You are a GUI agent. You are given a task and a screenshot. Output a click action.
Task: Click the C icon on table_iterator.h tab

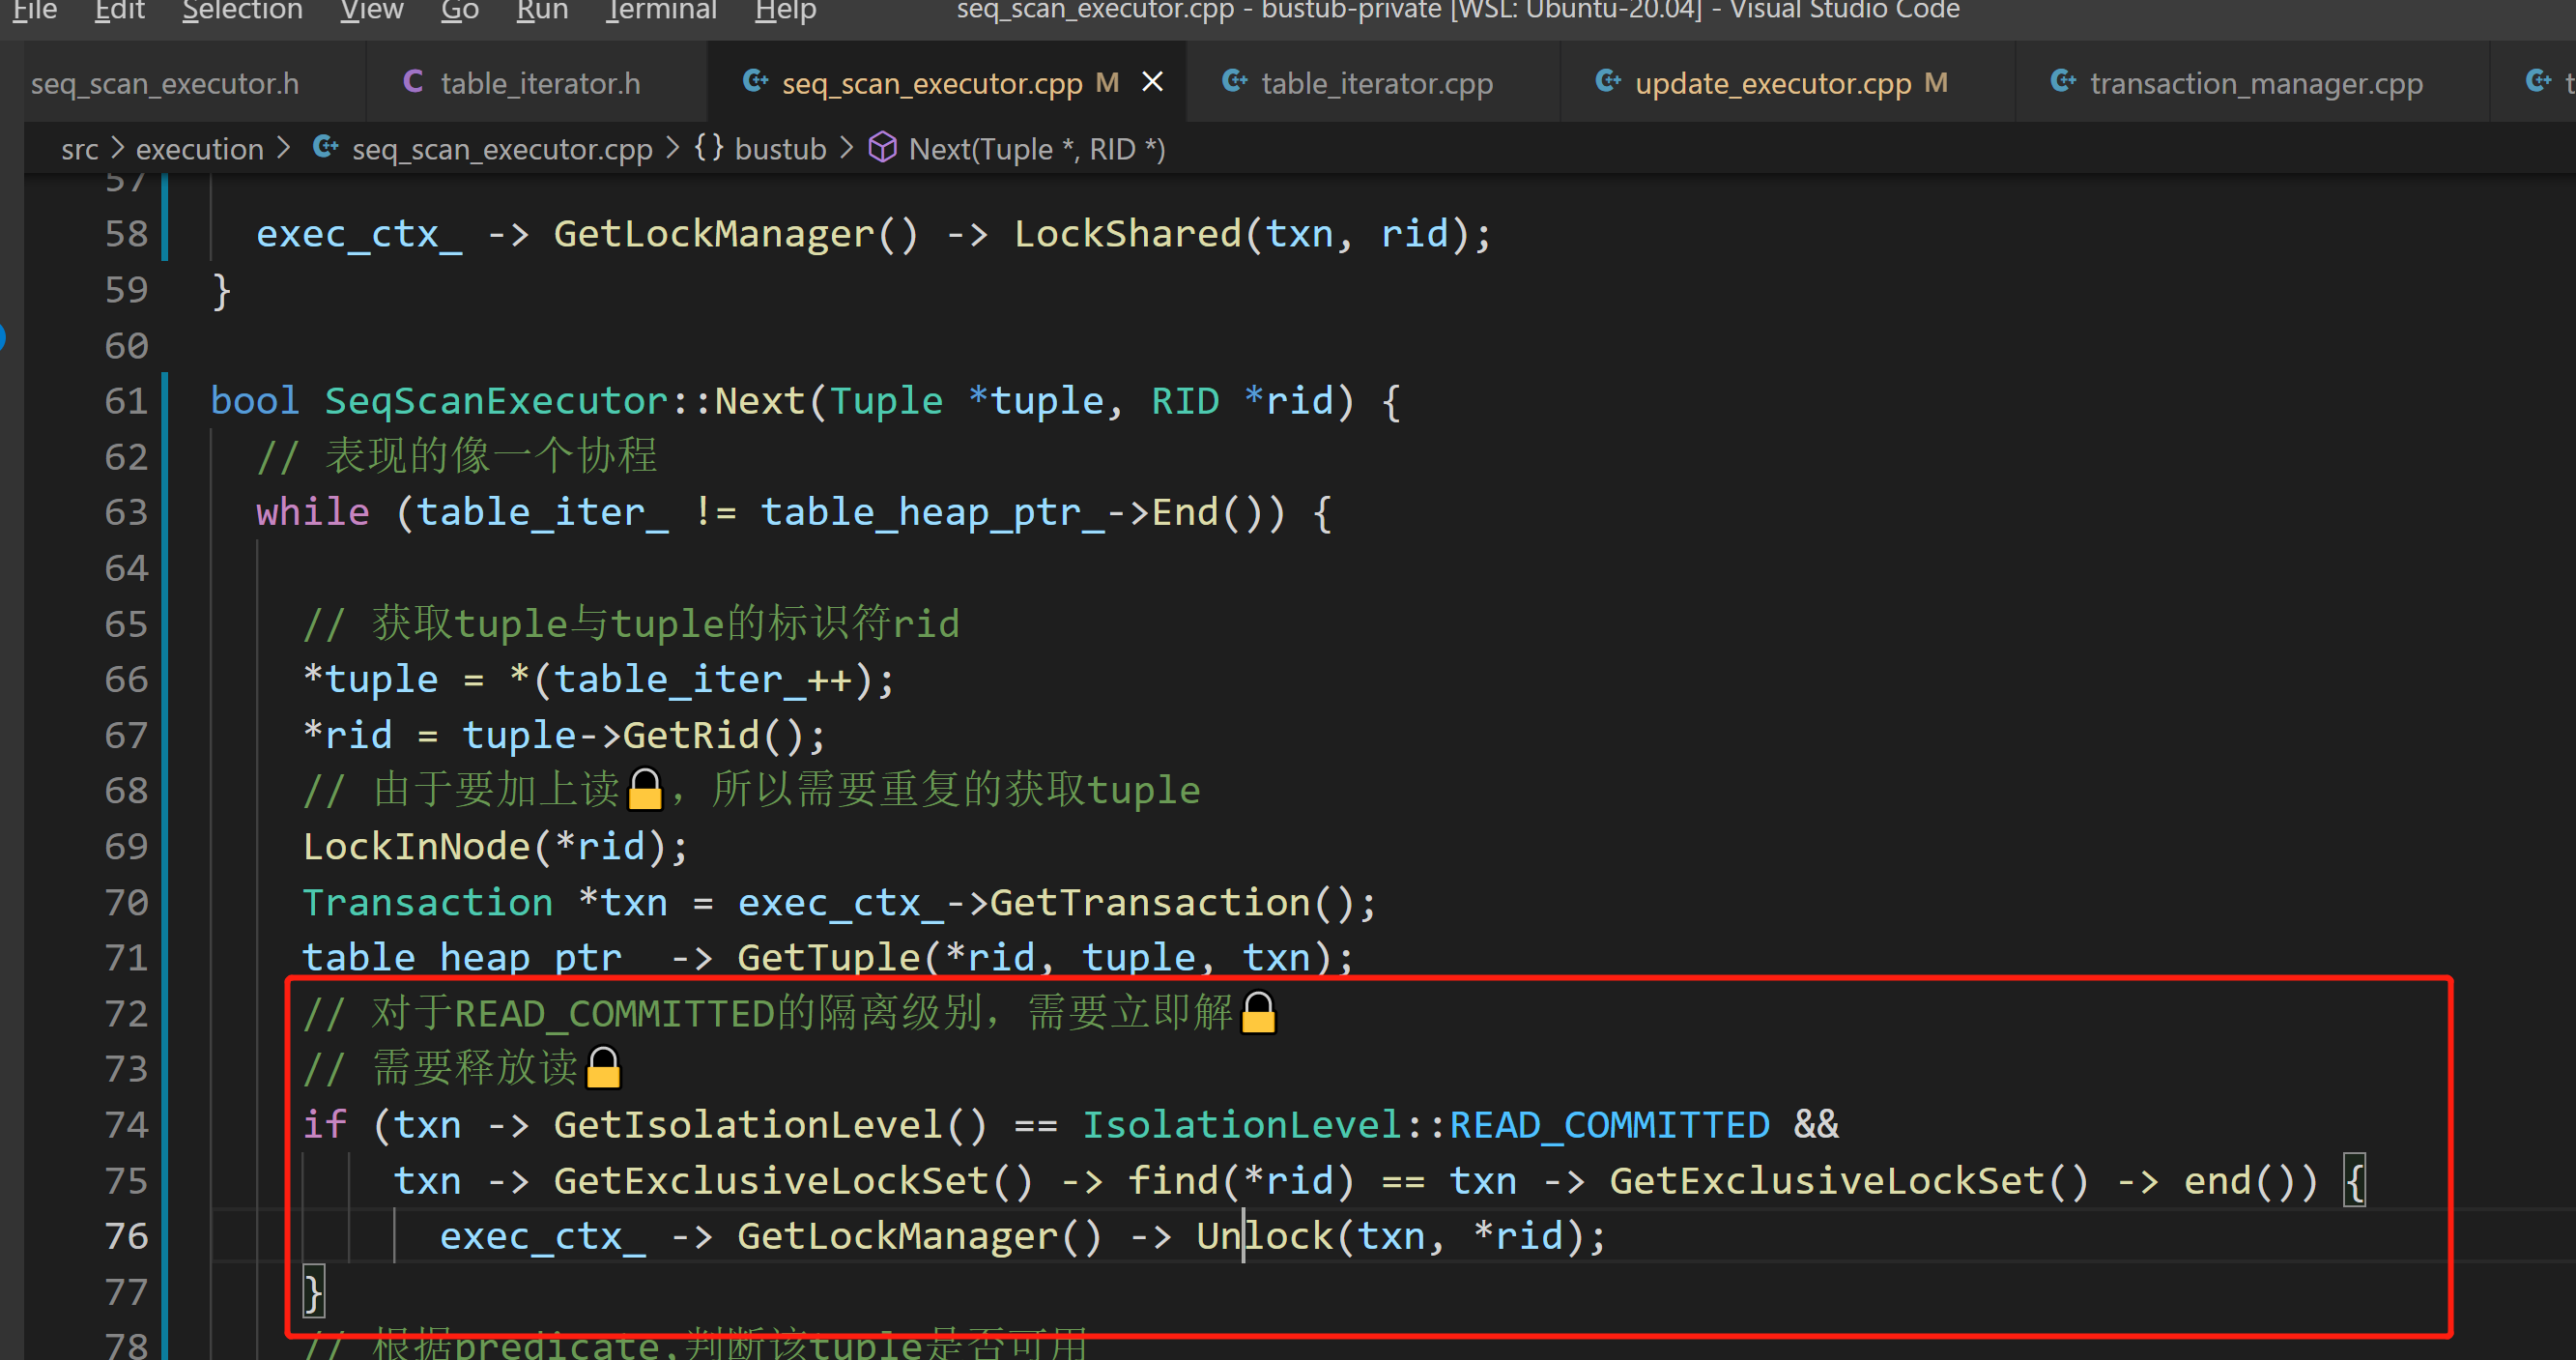(413, 82)
